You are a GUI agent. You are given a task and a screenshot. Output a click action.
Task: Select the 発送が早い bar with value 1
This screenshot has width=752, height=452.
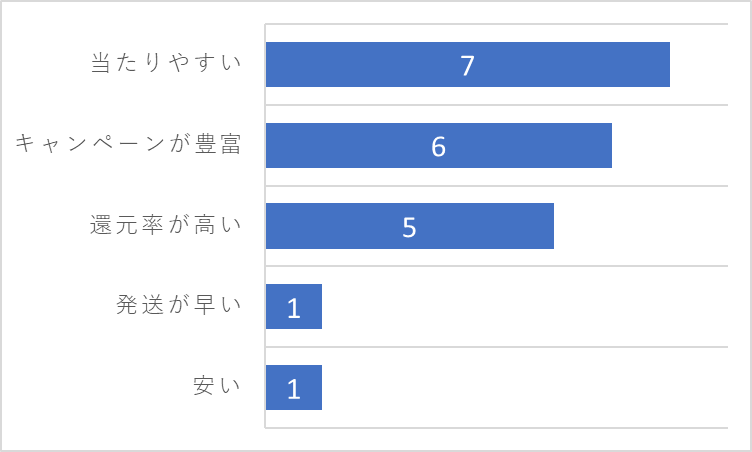point(294,307)
